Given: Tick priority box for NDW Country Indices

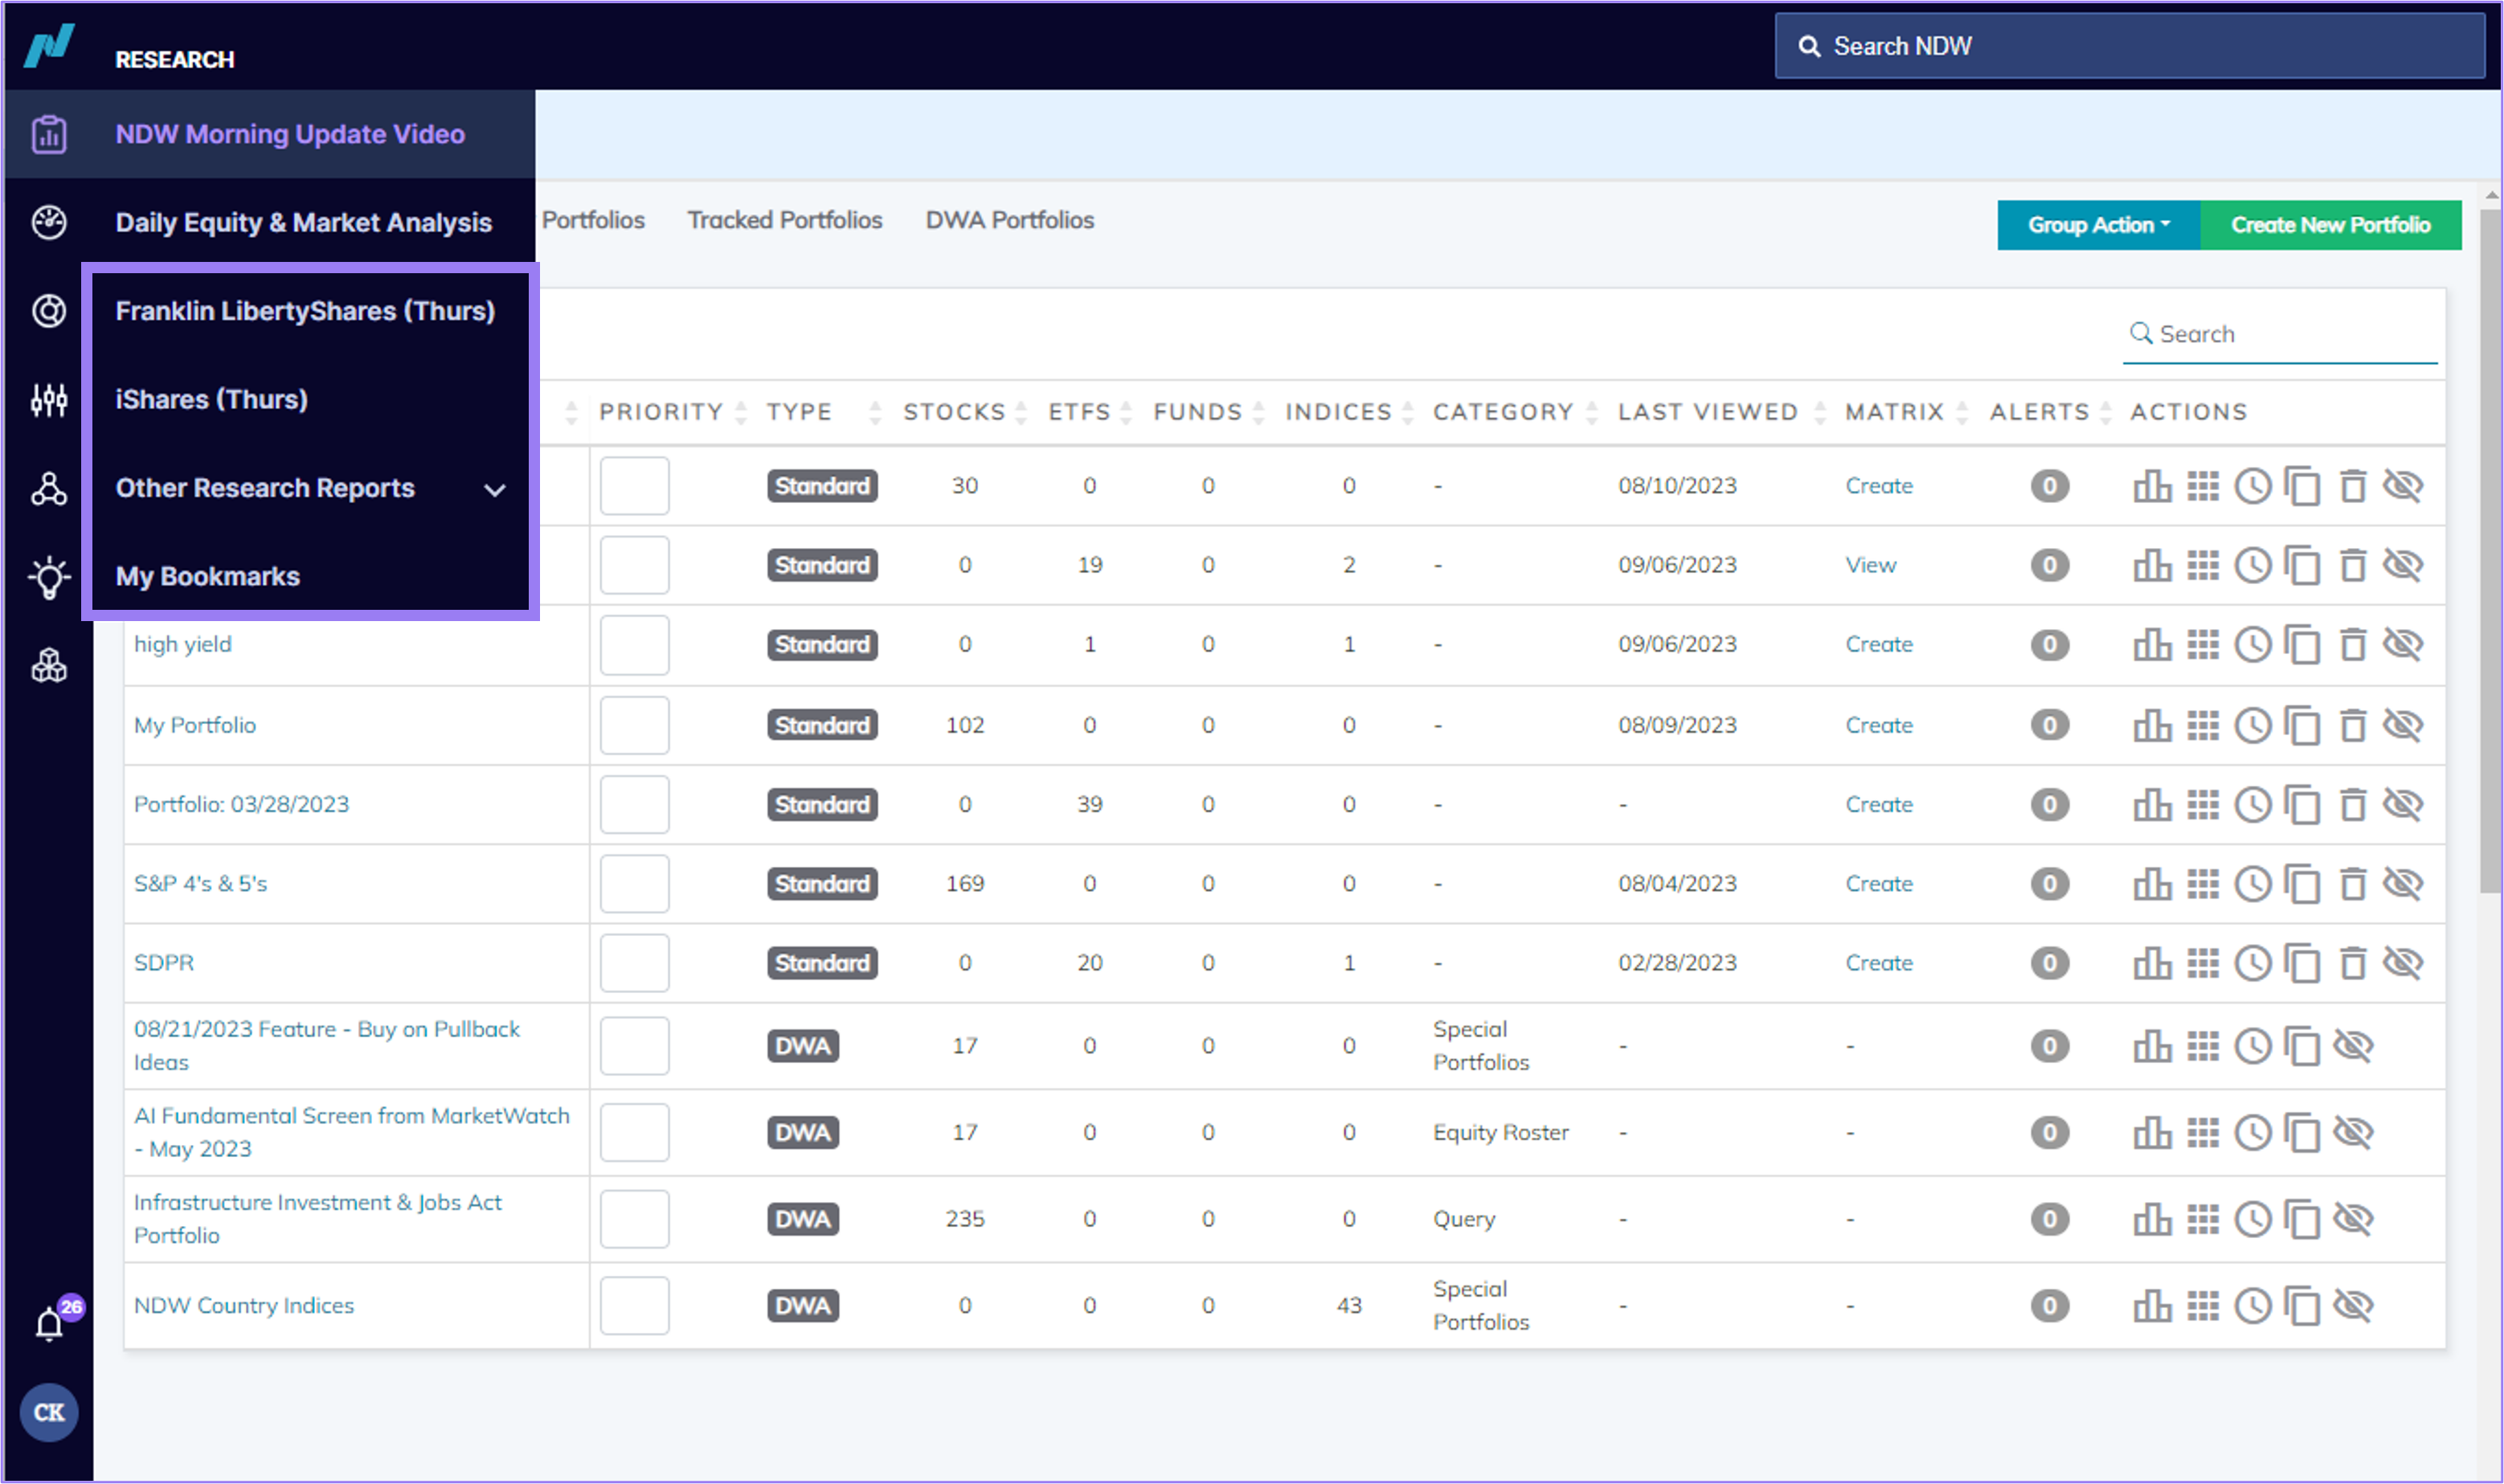Looking at the screenshot, I should (x=635, y=1305).
